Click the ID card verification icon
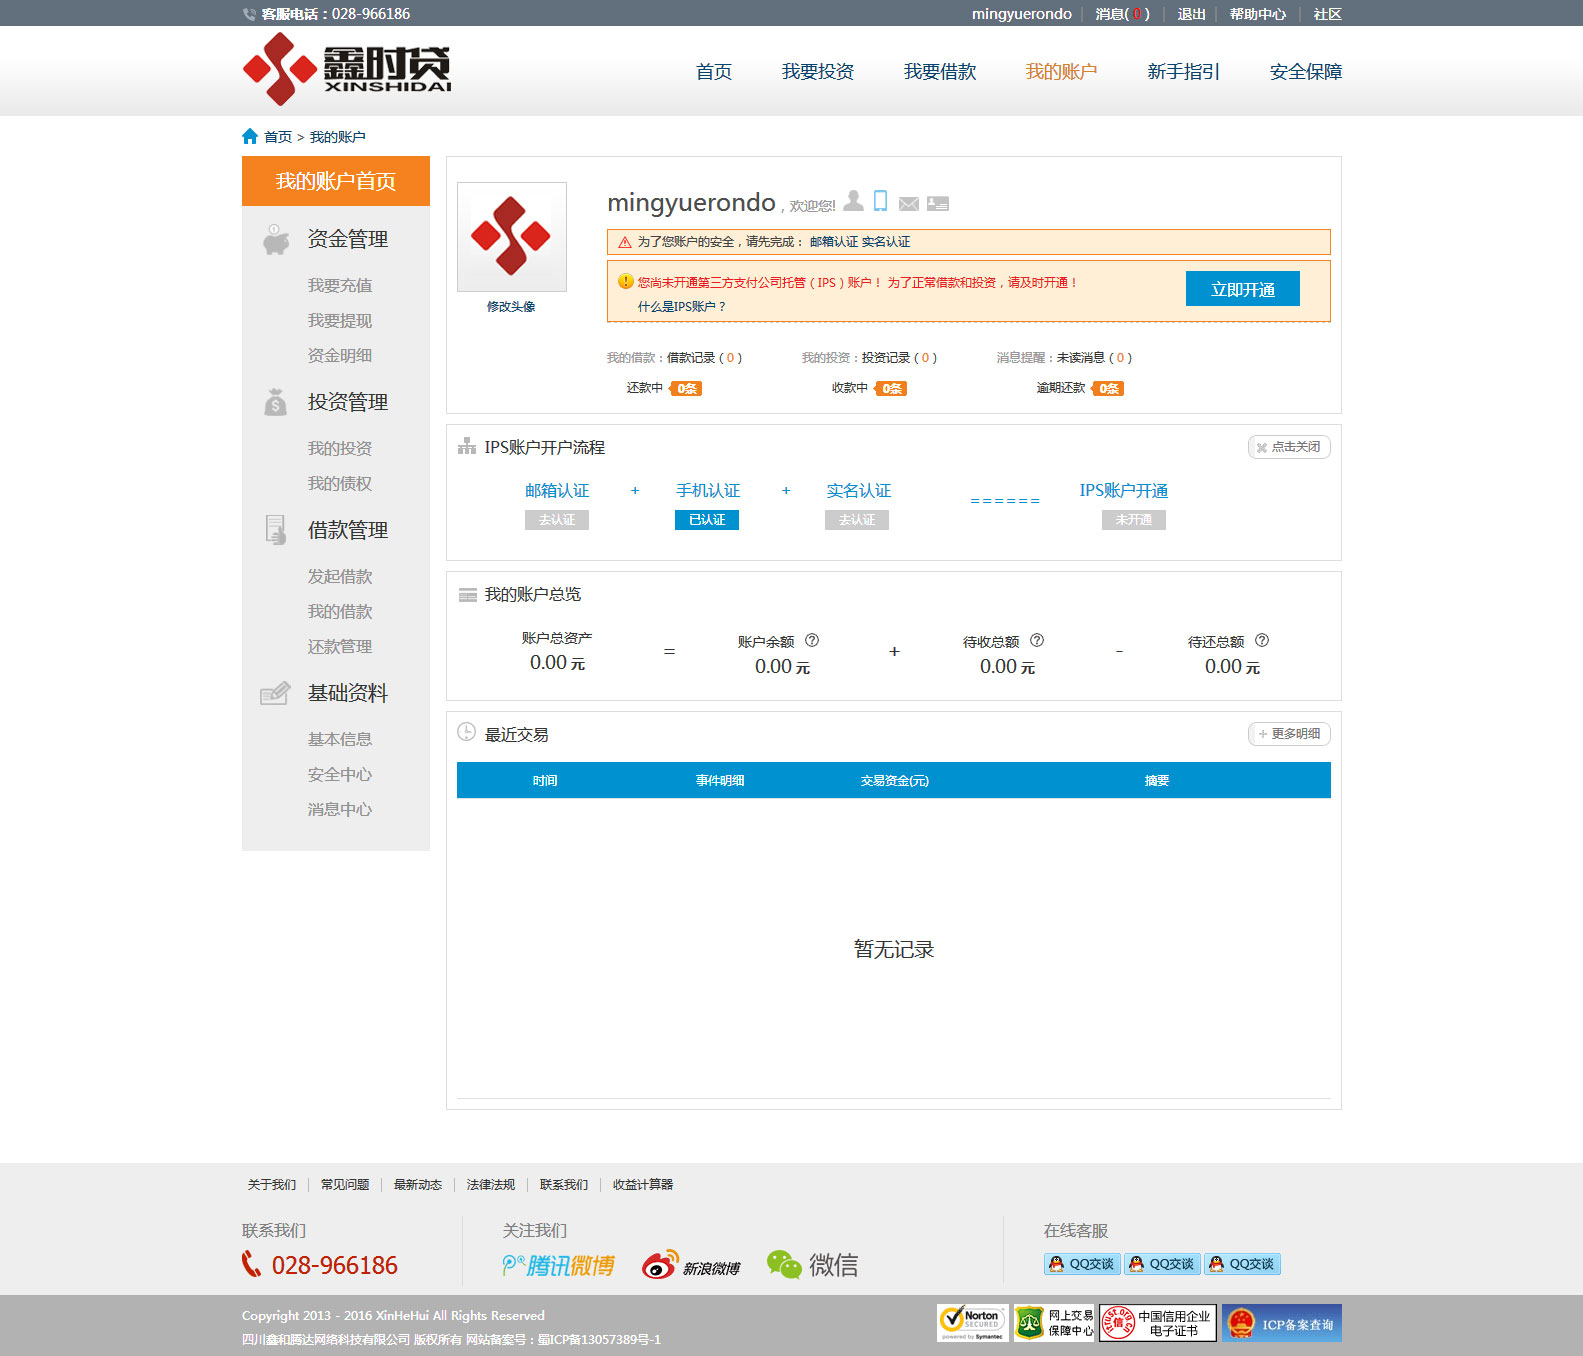Viewport: 1583px width, 1356px height. (x=937, y=204)
